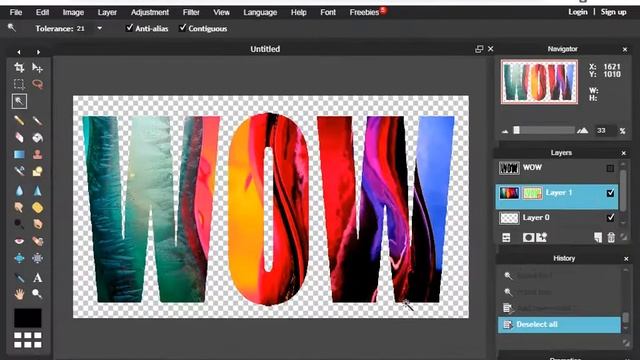
Task: Select the Brush tool
Action: [x=38, y=120]
